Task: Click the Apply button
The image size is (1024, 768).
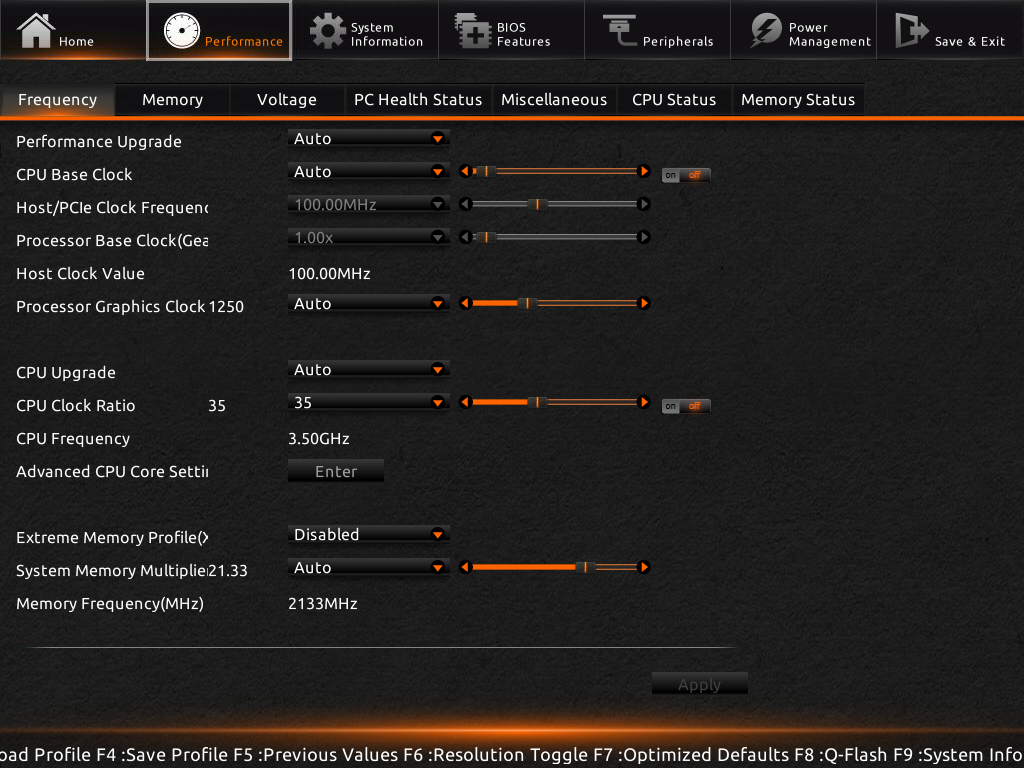Action: (699, 685)
